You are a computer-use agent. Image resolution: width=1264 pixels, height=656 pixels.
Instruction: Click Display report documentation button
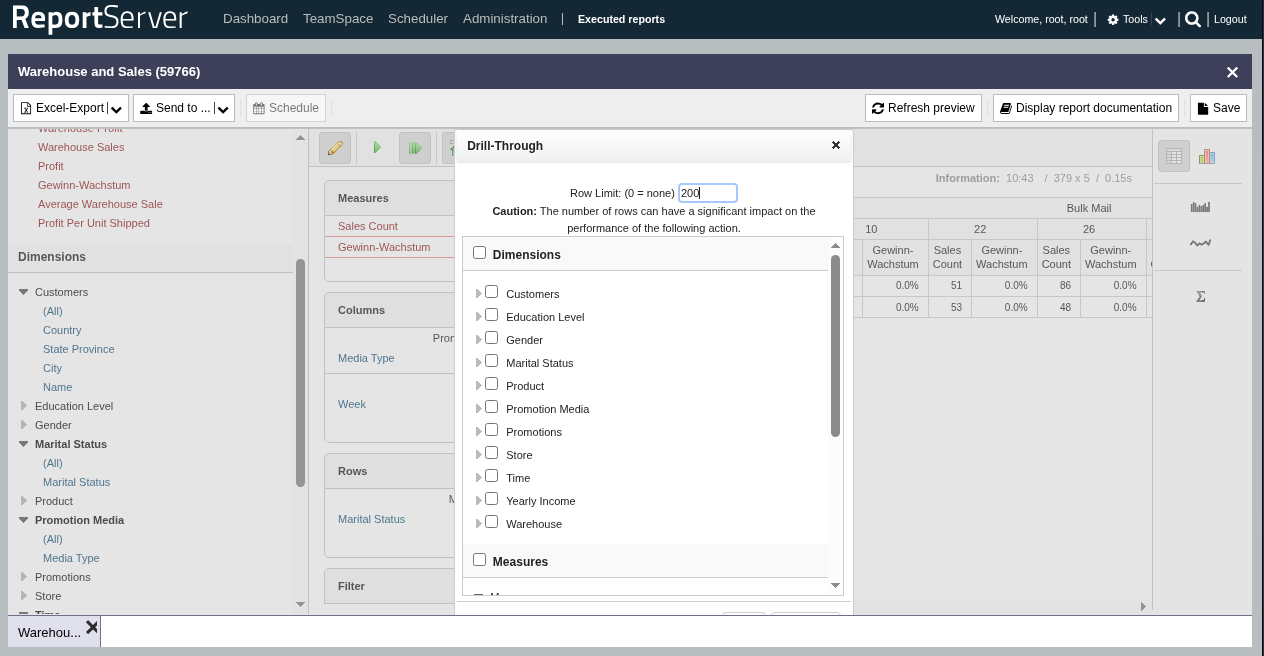[x=1085, y=108]
